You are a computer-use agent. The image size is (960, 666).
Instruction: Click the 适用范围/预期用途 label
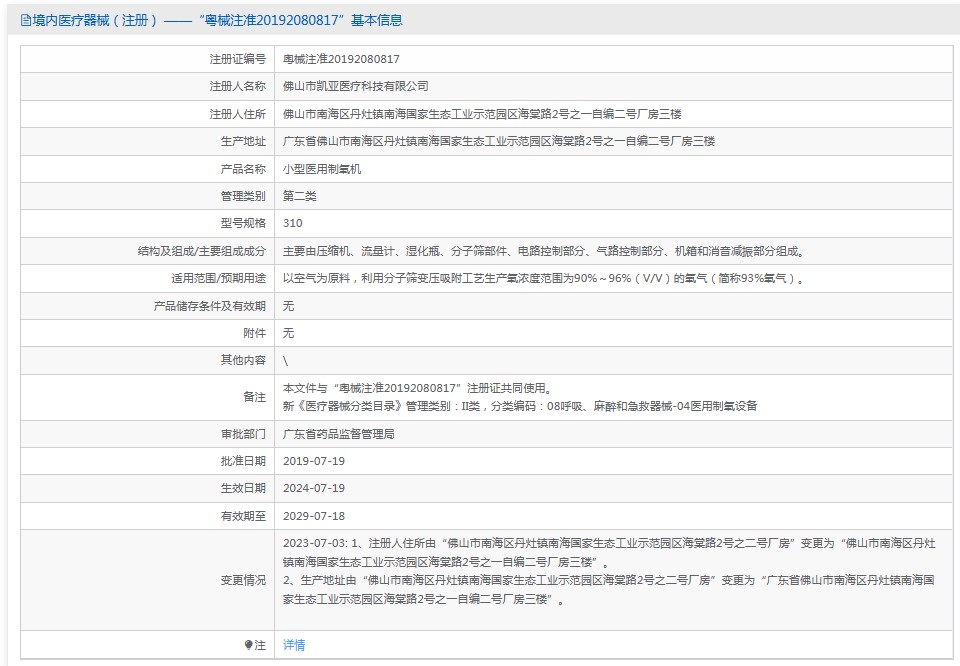click(219, 279)
